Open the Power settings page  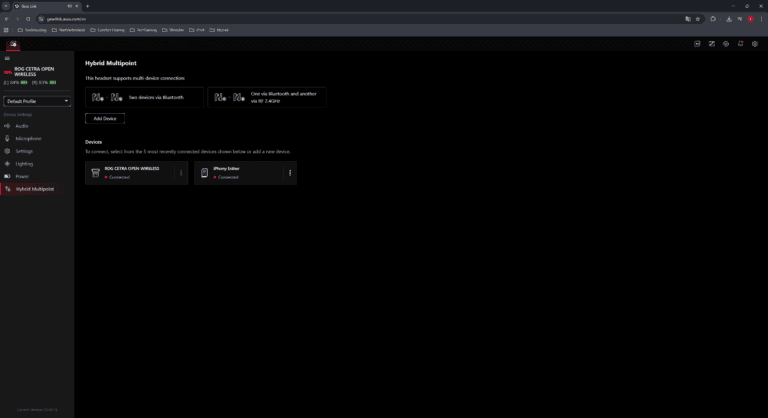22,176
